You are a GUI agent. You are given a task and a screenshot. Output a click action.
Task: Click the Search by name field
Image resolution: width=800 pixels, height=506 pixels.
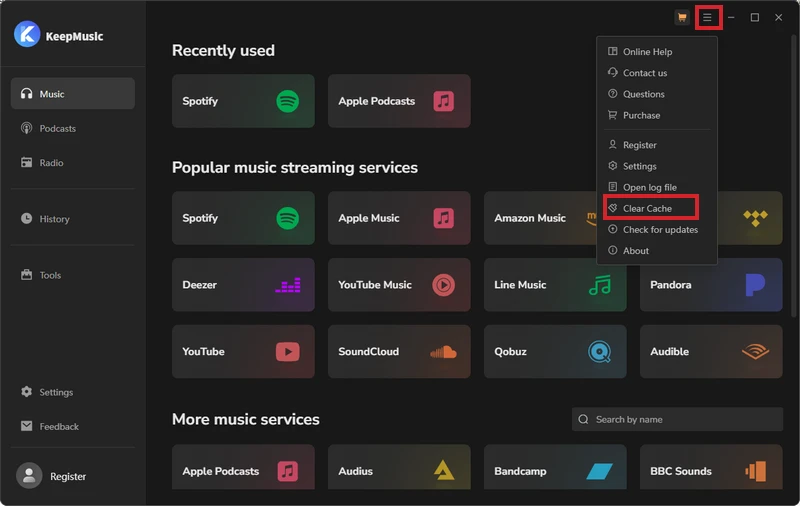click(677, 419)
